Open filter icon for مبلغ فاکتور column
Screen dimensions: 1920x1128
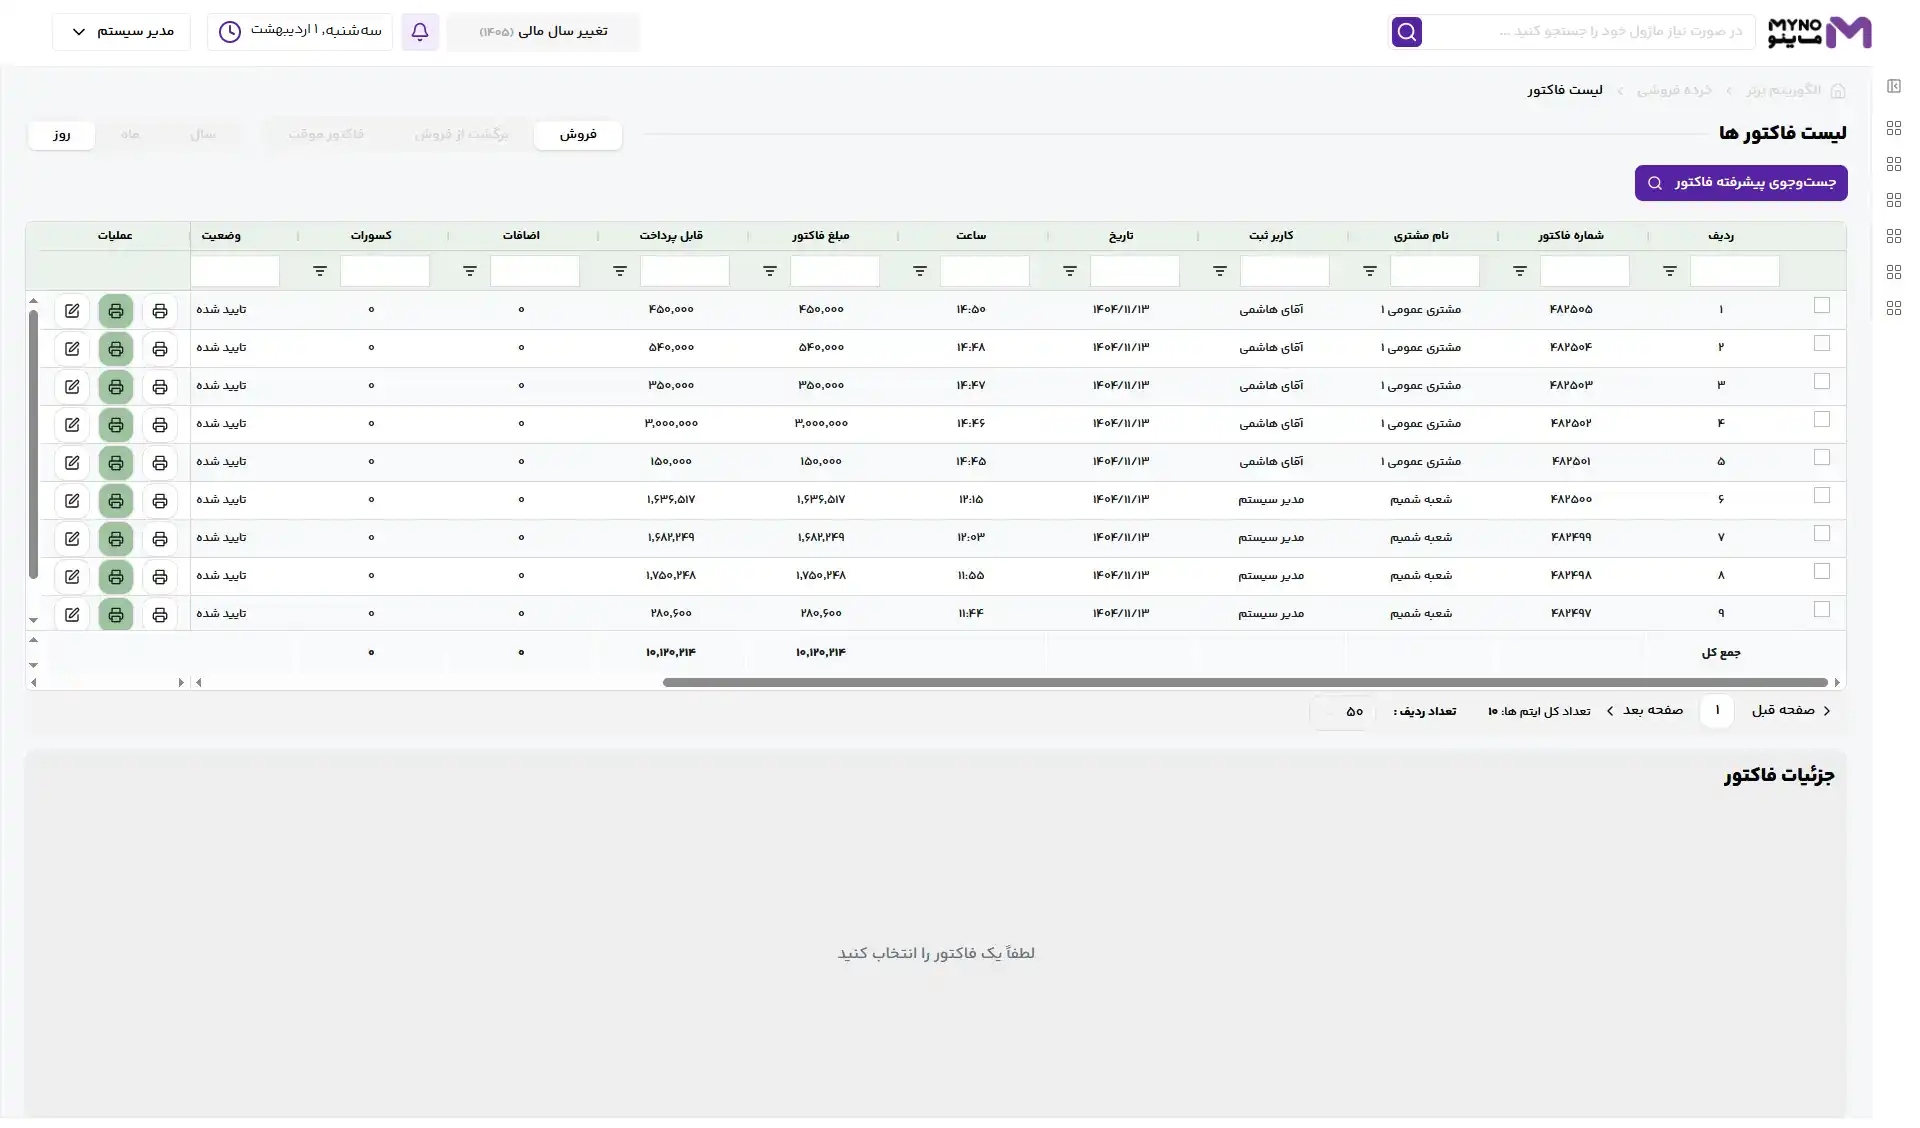pos(770,271)
